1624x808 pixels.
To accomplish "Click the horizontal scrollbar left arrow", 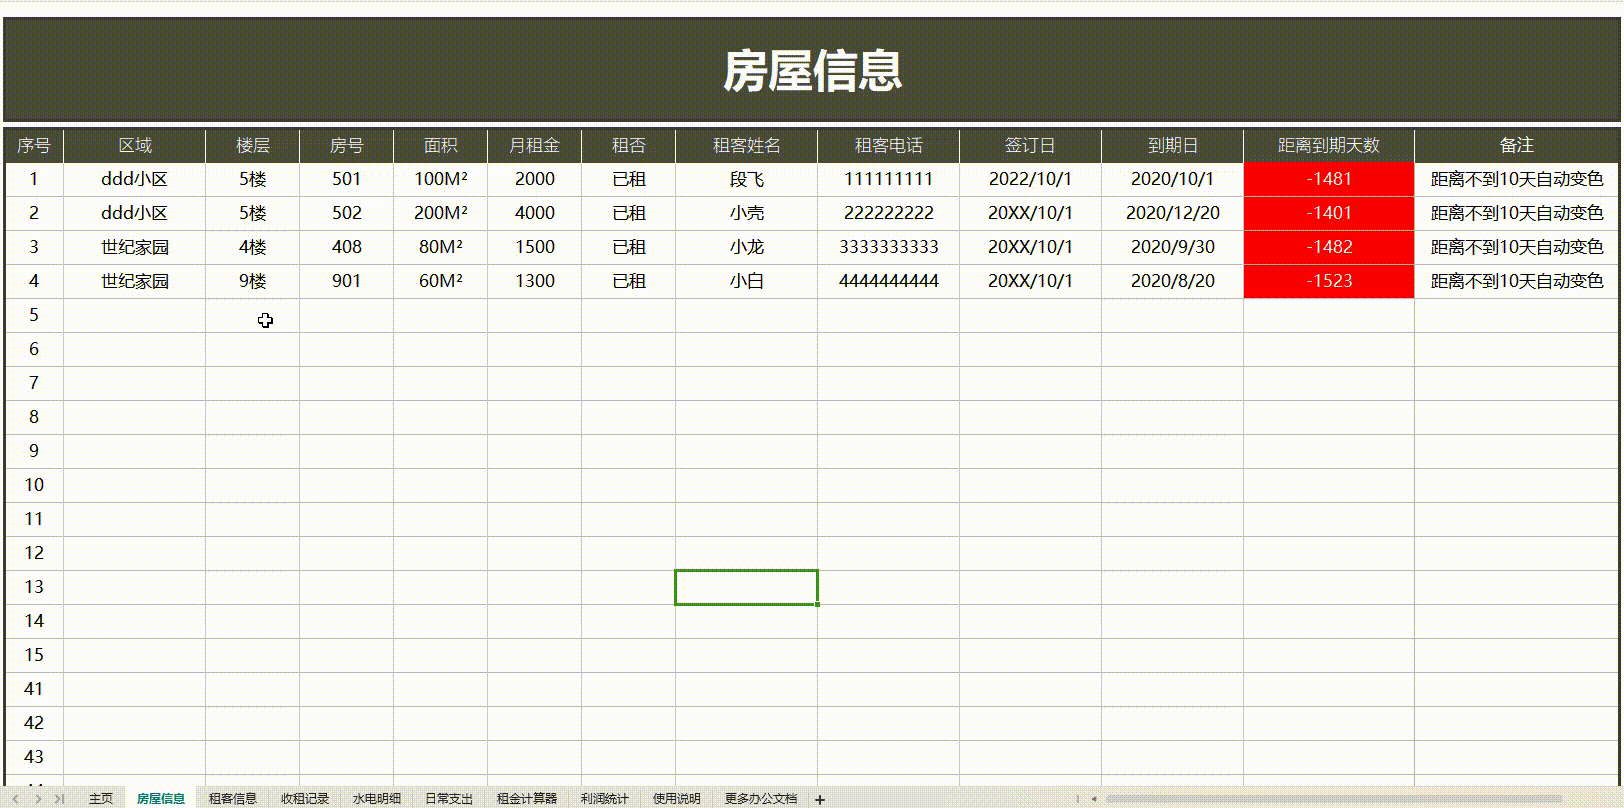I will tap(1094, 799).
